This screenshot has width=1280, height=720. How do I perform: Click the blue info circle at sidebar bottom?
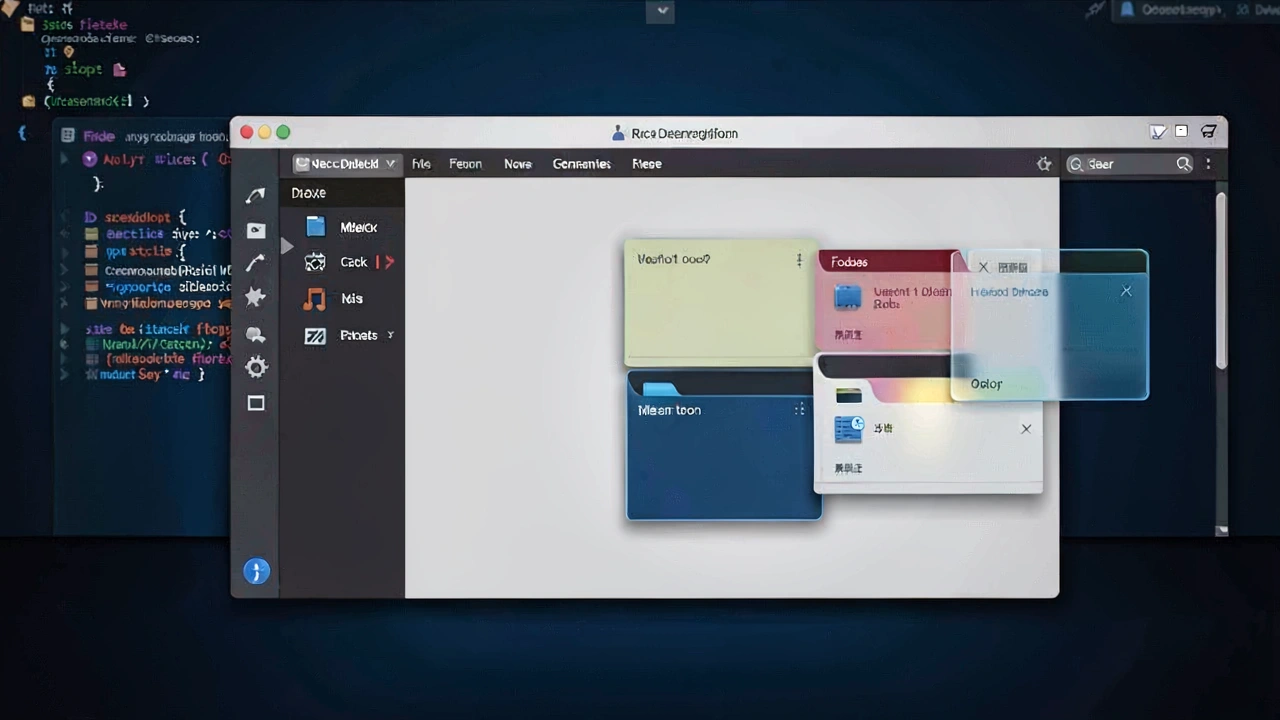coord(257,571)
